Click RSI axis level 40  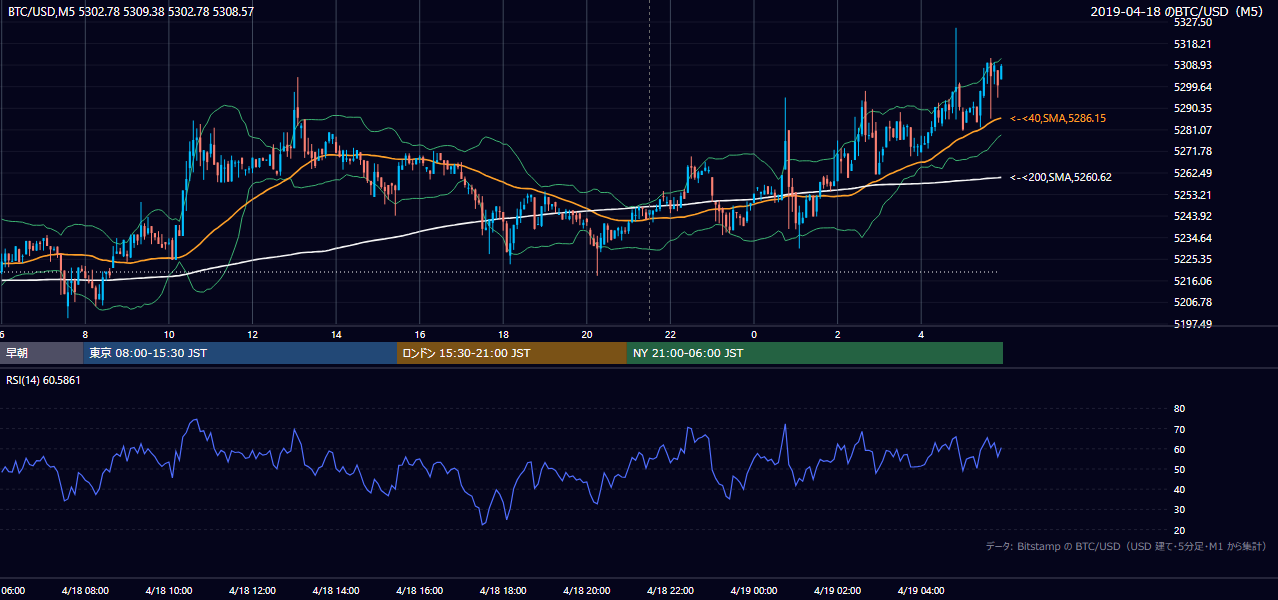pos(1179,489)
